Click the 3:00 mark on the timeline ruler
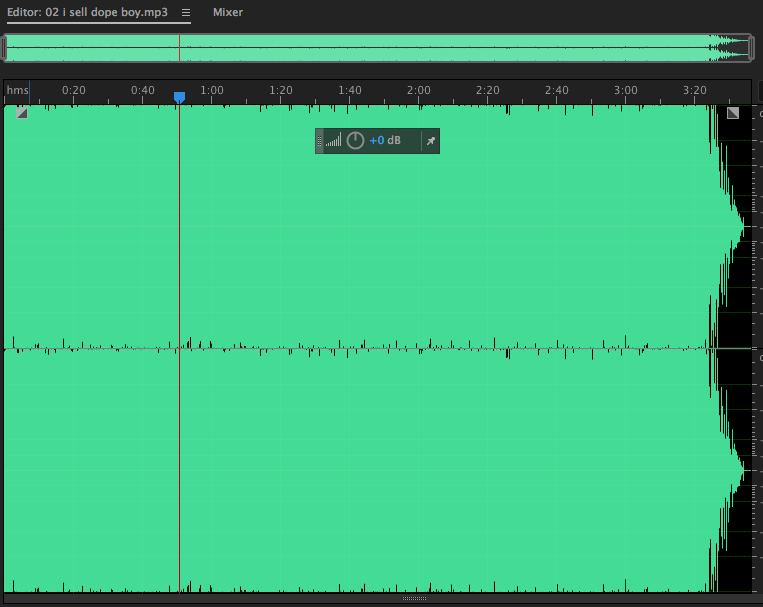This screenshot has height=607, width=763. [625, 90]
